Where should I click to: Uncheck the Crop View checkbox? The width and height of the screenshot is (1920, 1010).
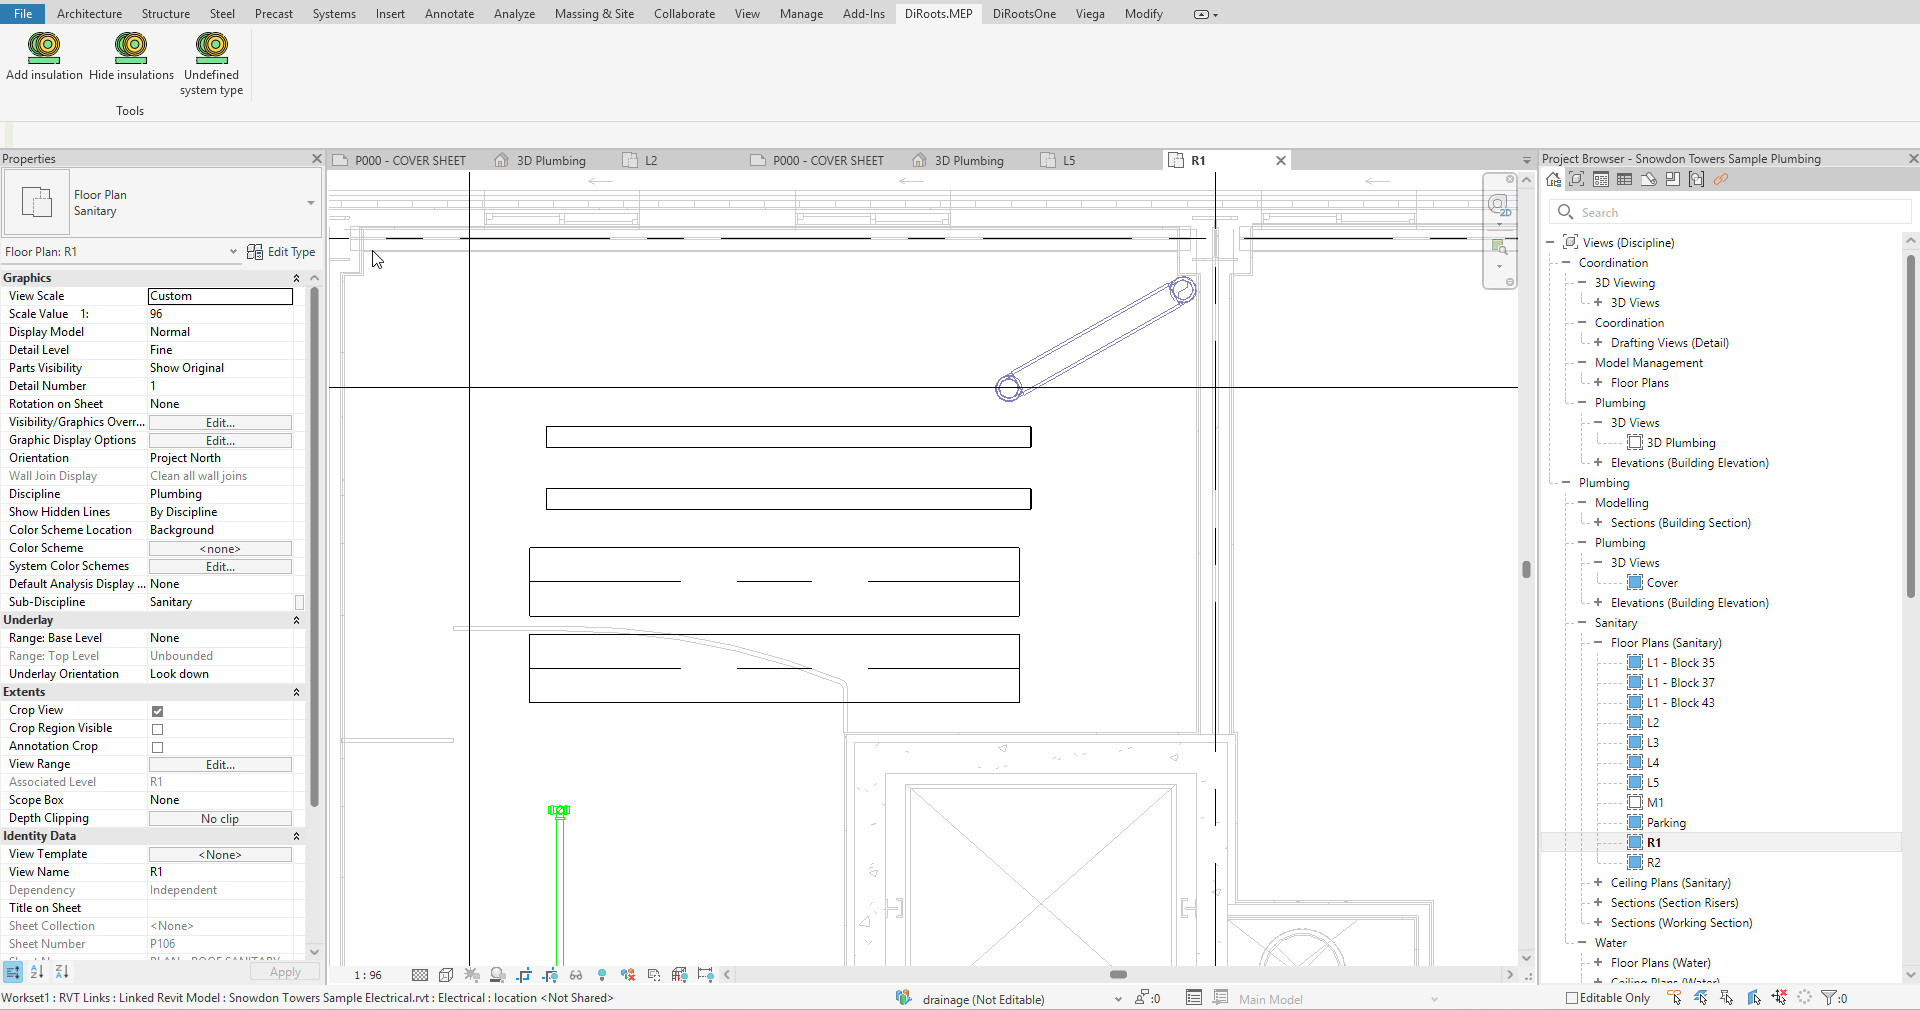click(157, 711)
